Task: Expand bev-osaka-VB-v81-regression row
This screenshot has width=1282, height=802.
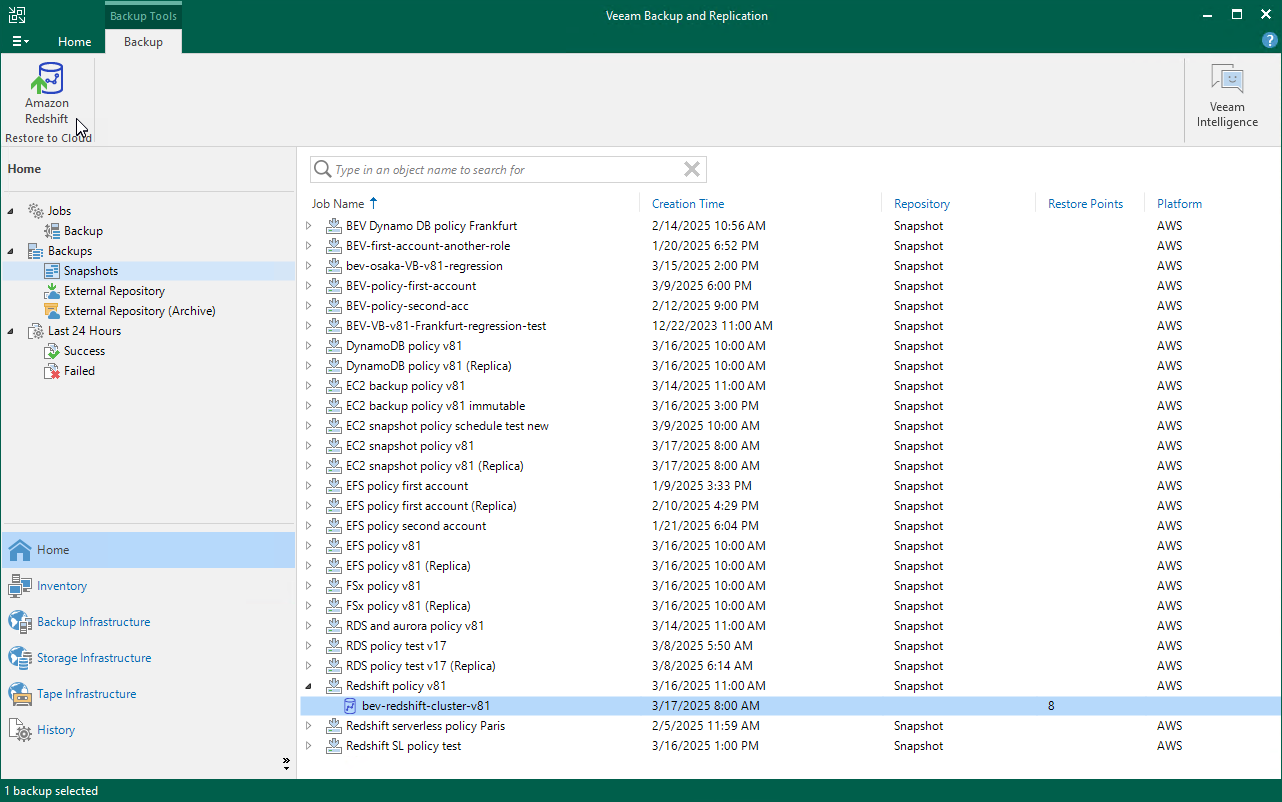Action: click(309, 266)
